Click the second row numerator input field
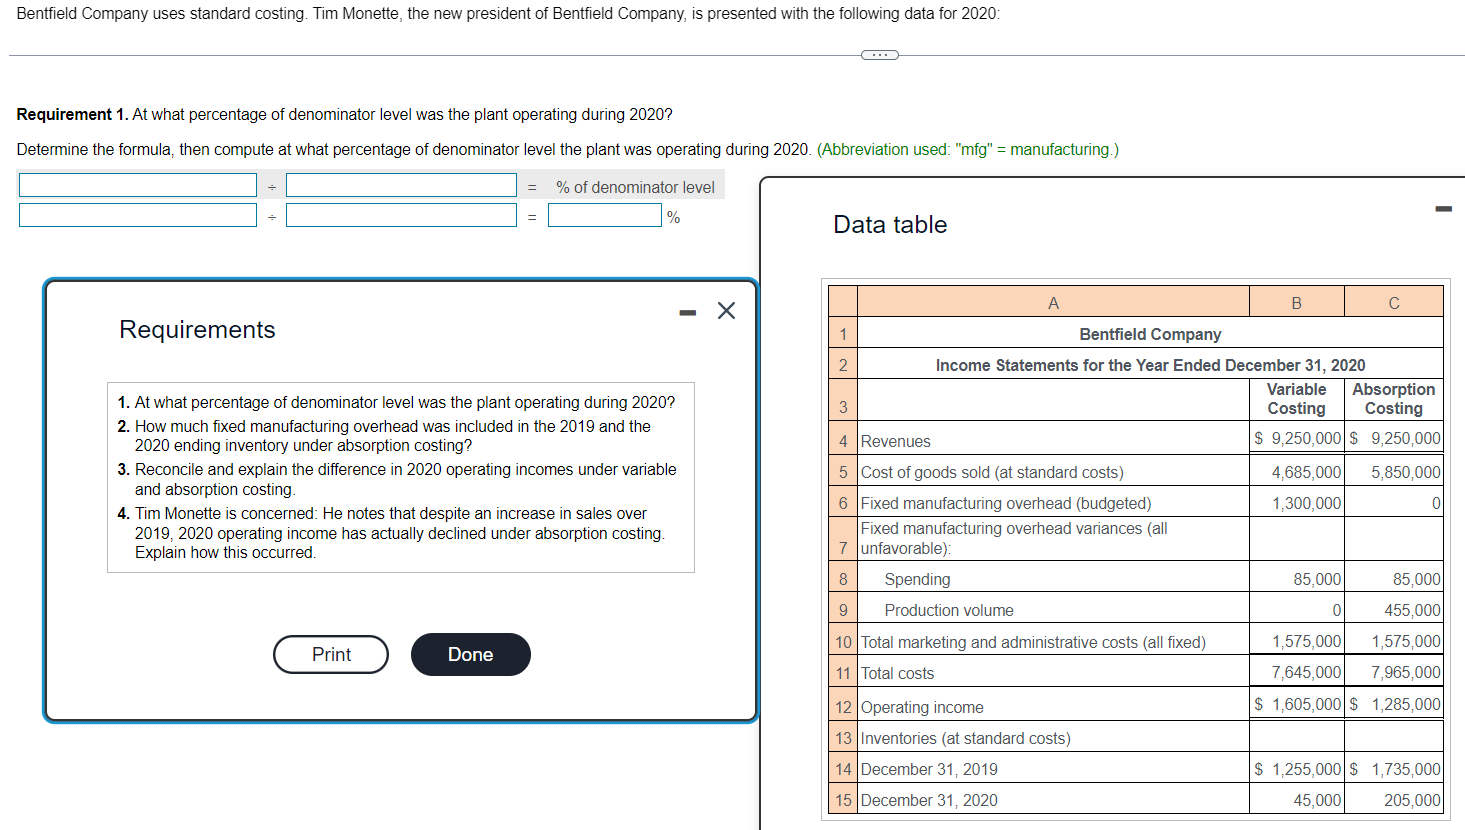 click(x=137, y=214)
